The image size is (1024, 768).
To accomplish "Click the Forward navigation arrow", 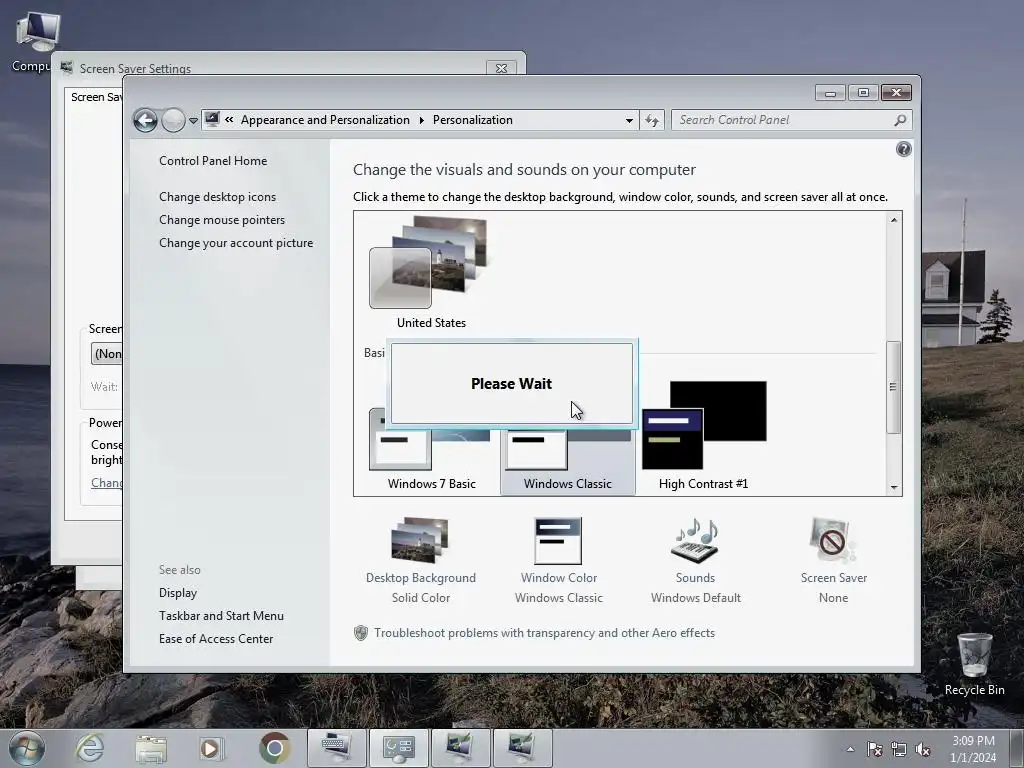I will (173, 120).
